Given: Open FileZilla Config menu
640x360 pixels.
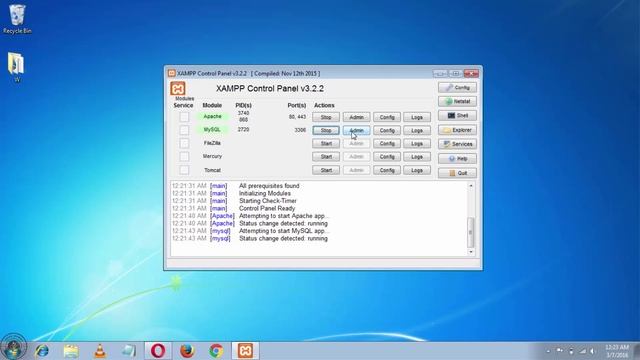Looking at the screenshot, I should (387, 144).
